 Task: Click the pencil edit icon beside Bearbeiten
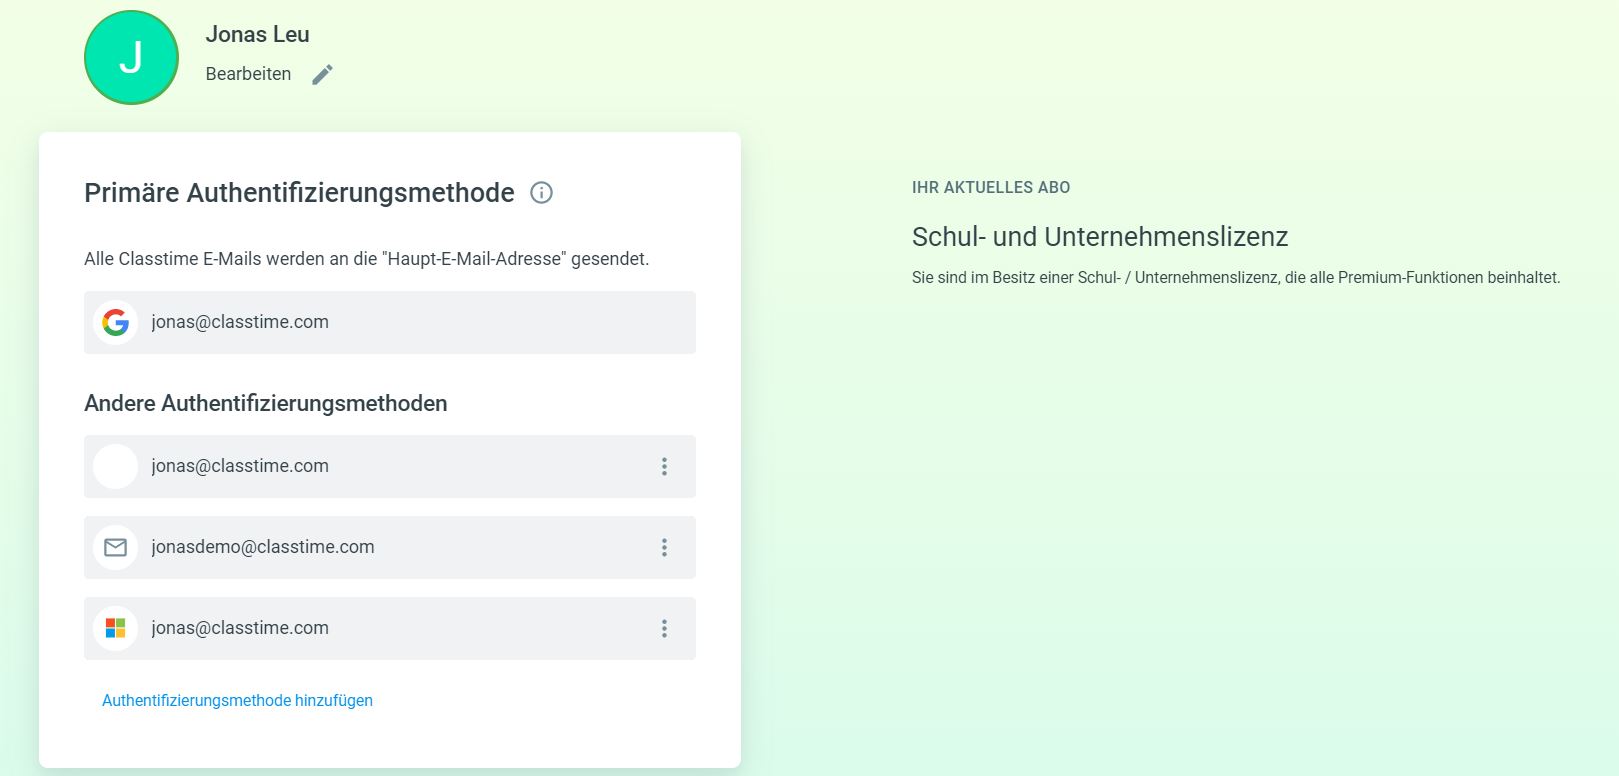coord(322,75)
